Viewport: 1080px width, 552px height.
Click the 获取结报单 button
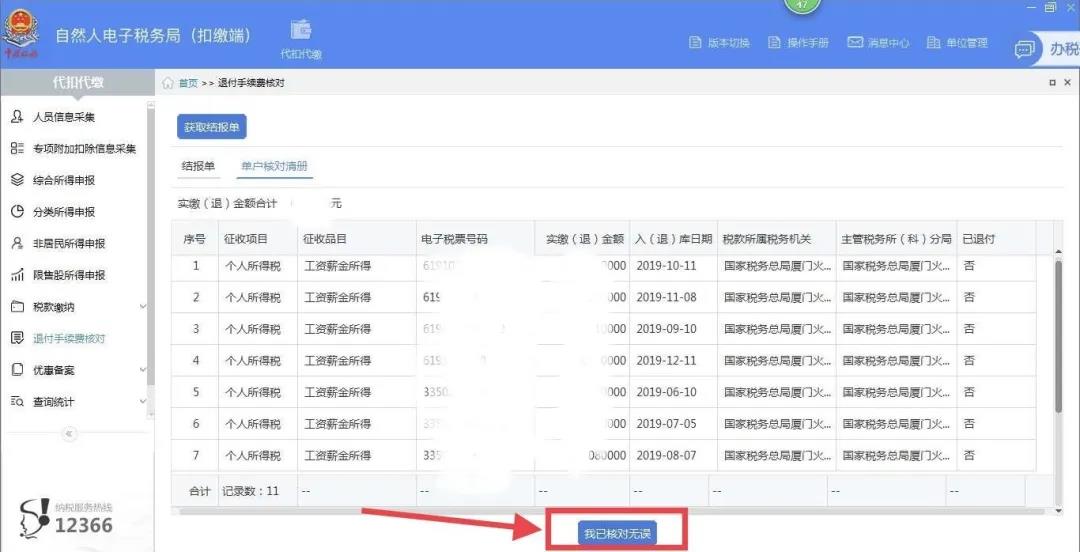212,127
